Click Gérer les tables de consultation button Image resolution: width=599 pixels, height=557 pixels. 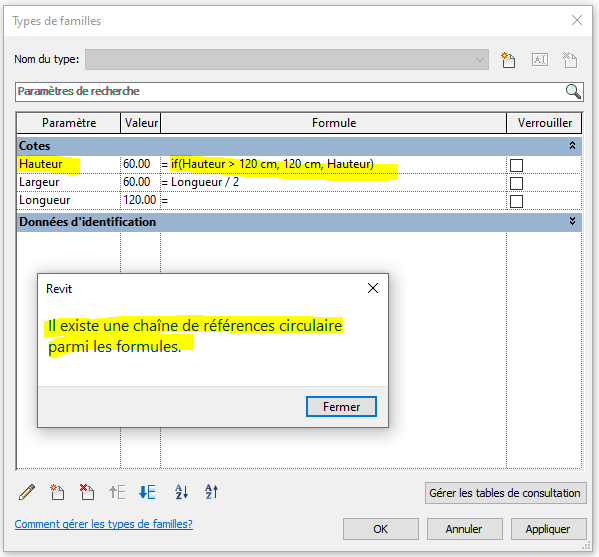(505, 493)
